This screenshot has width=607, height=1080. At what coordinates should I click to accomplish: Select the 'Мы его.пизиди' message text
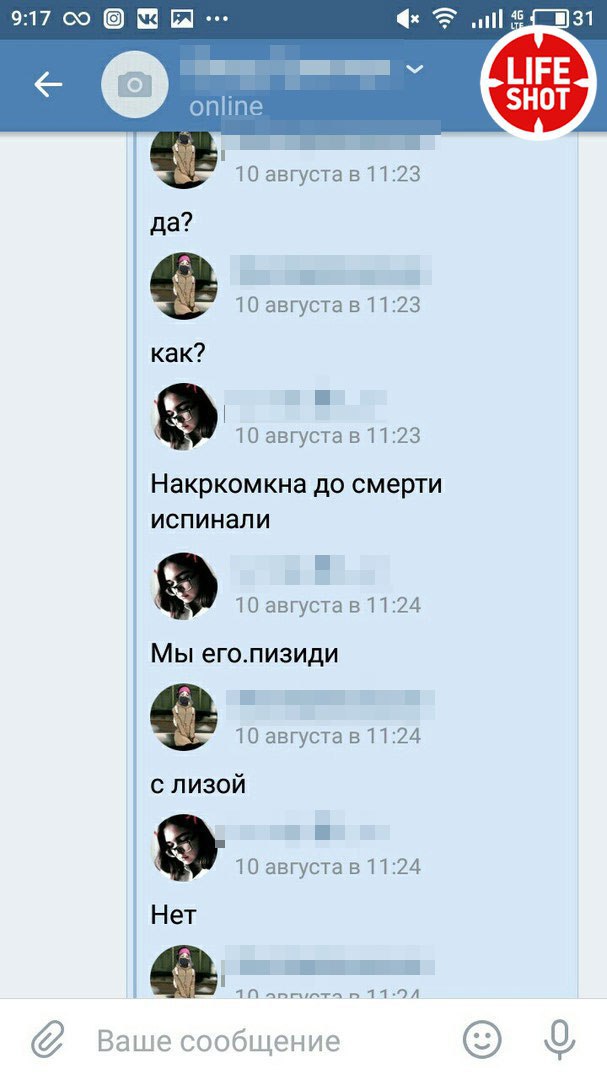click(244, 654)
